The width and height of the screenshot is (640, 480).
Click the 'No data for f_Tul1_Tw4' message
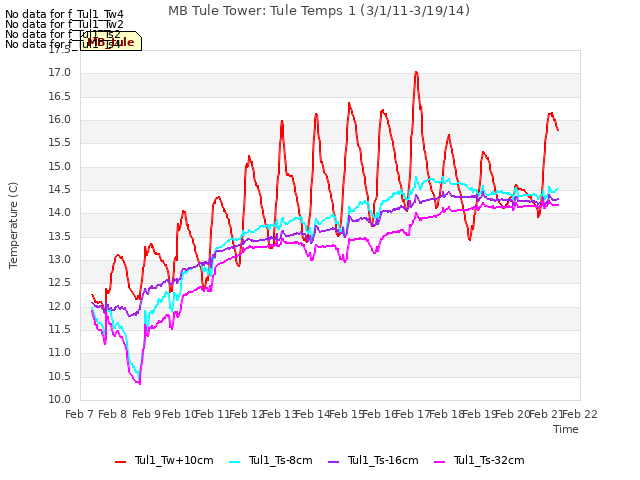pyautogui.click(x=64, y=14)
